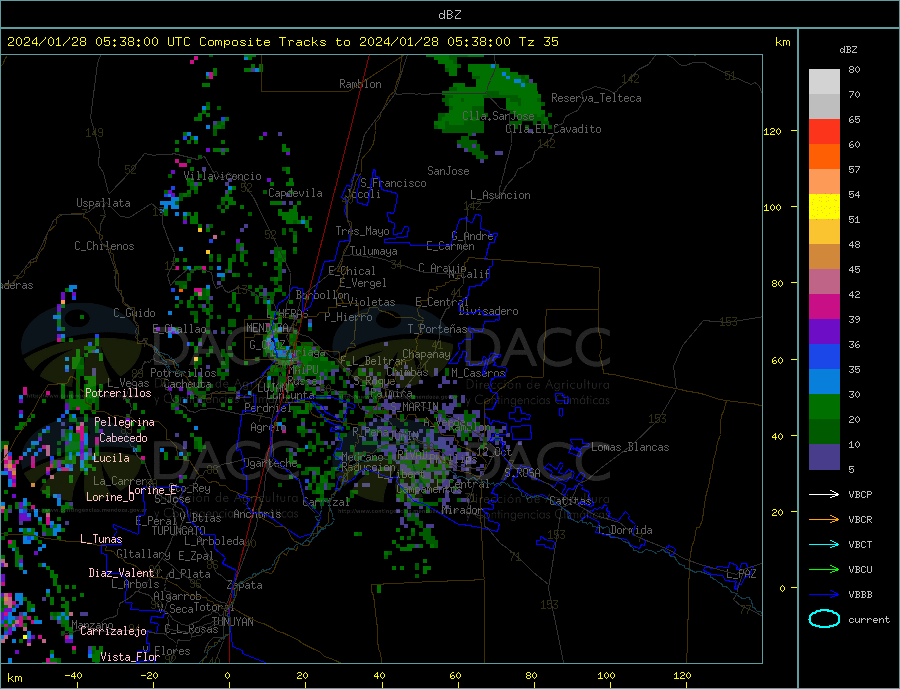Viewport: 900px width, 689px height.
Task: Click the 'VBBB' legend label
Action: (860, 595)
